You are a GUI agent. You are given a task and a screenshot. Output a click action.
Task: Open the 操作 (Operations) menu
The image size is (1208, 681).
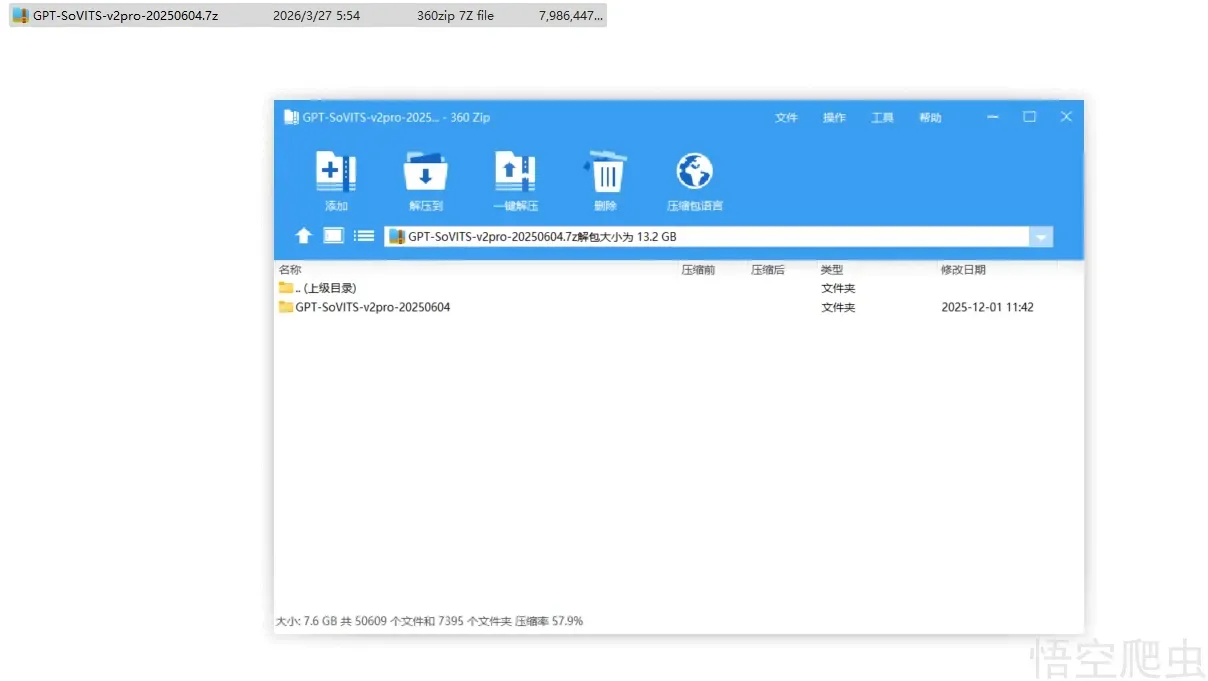[x=834, y=118]
